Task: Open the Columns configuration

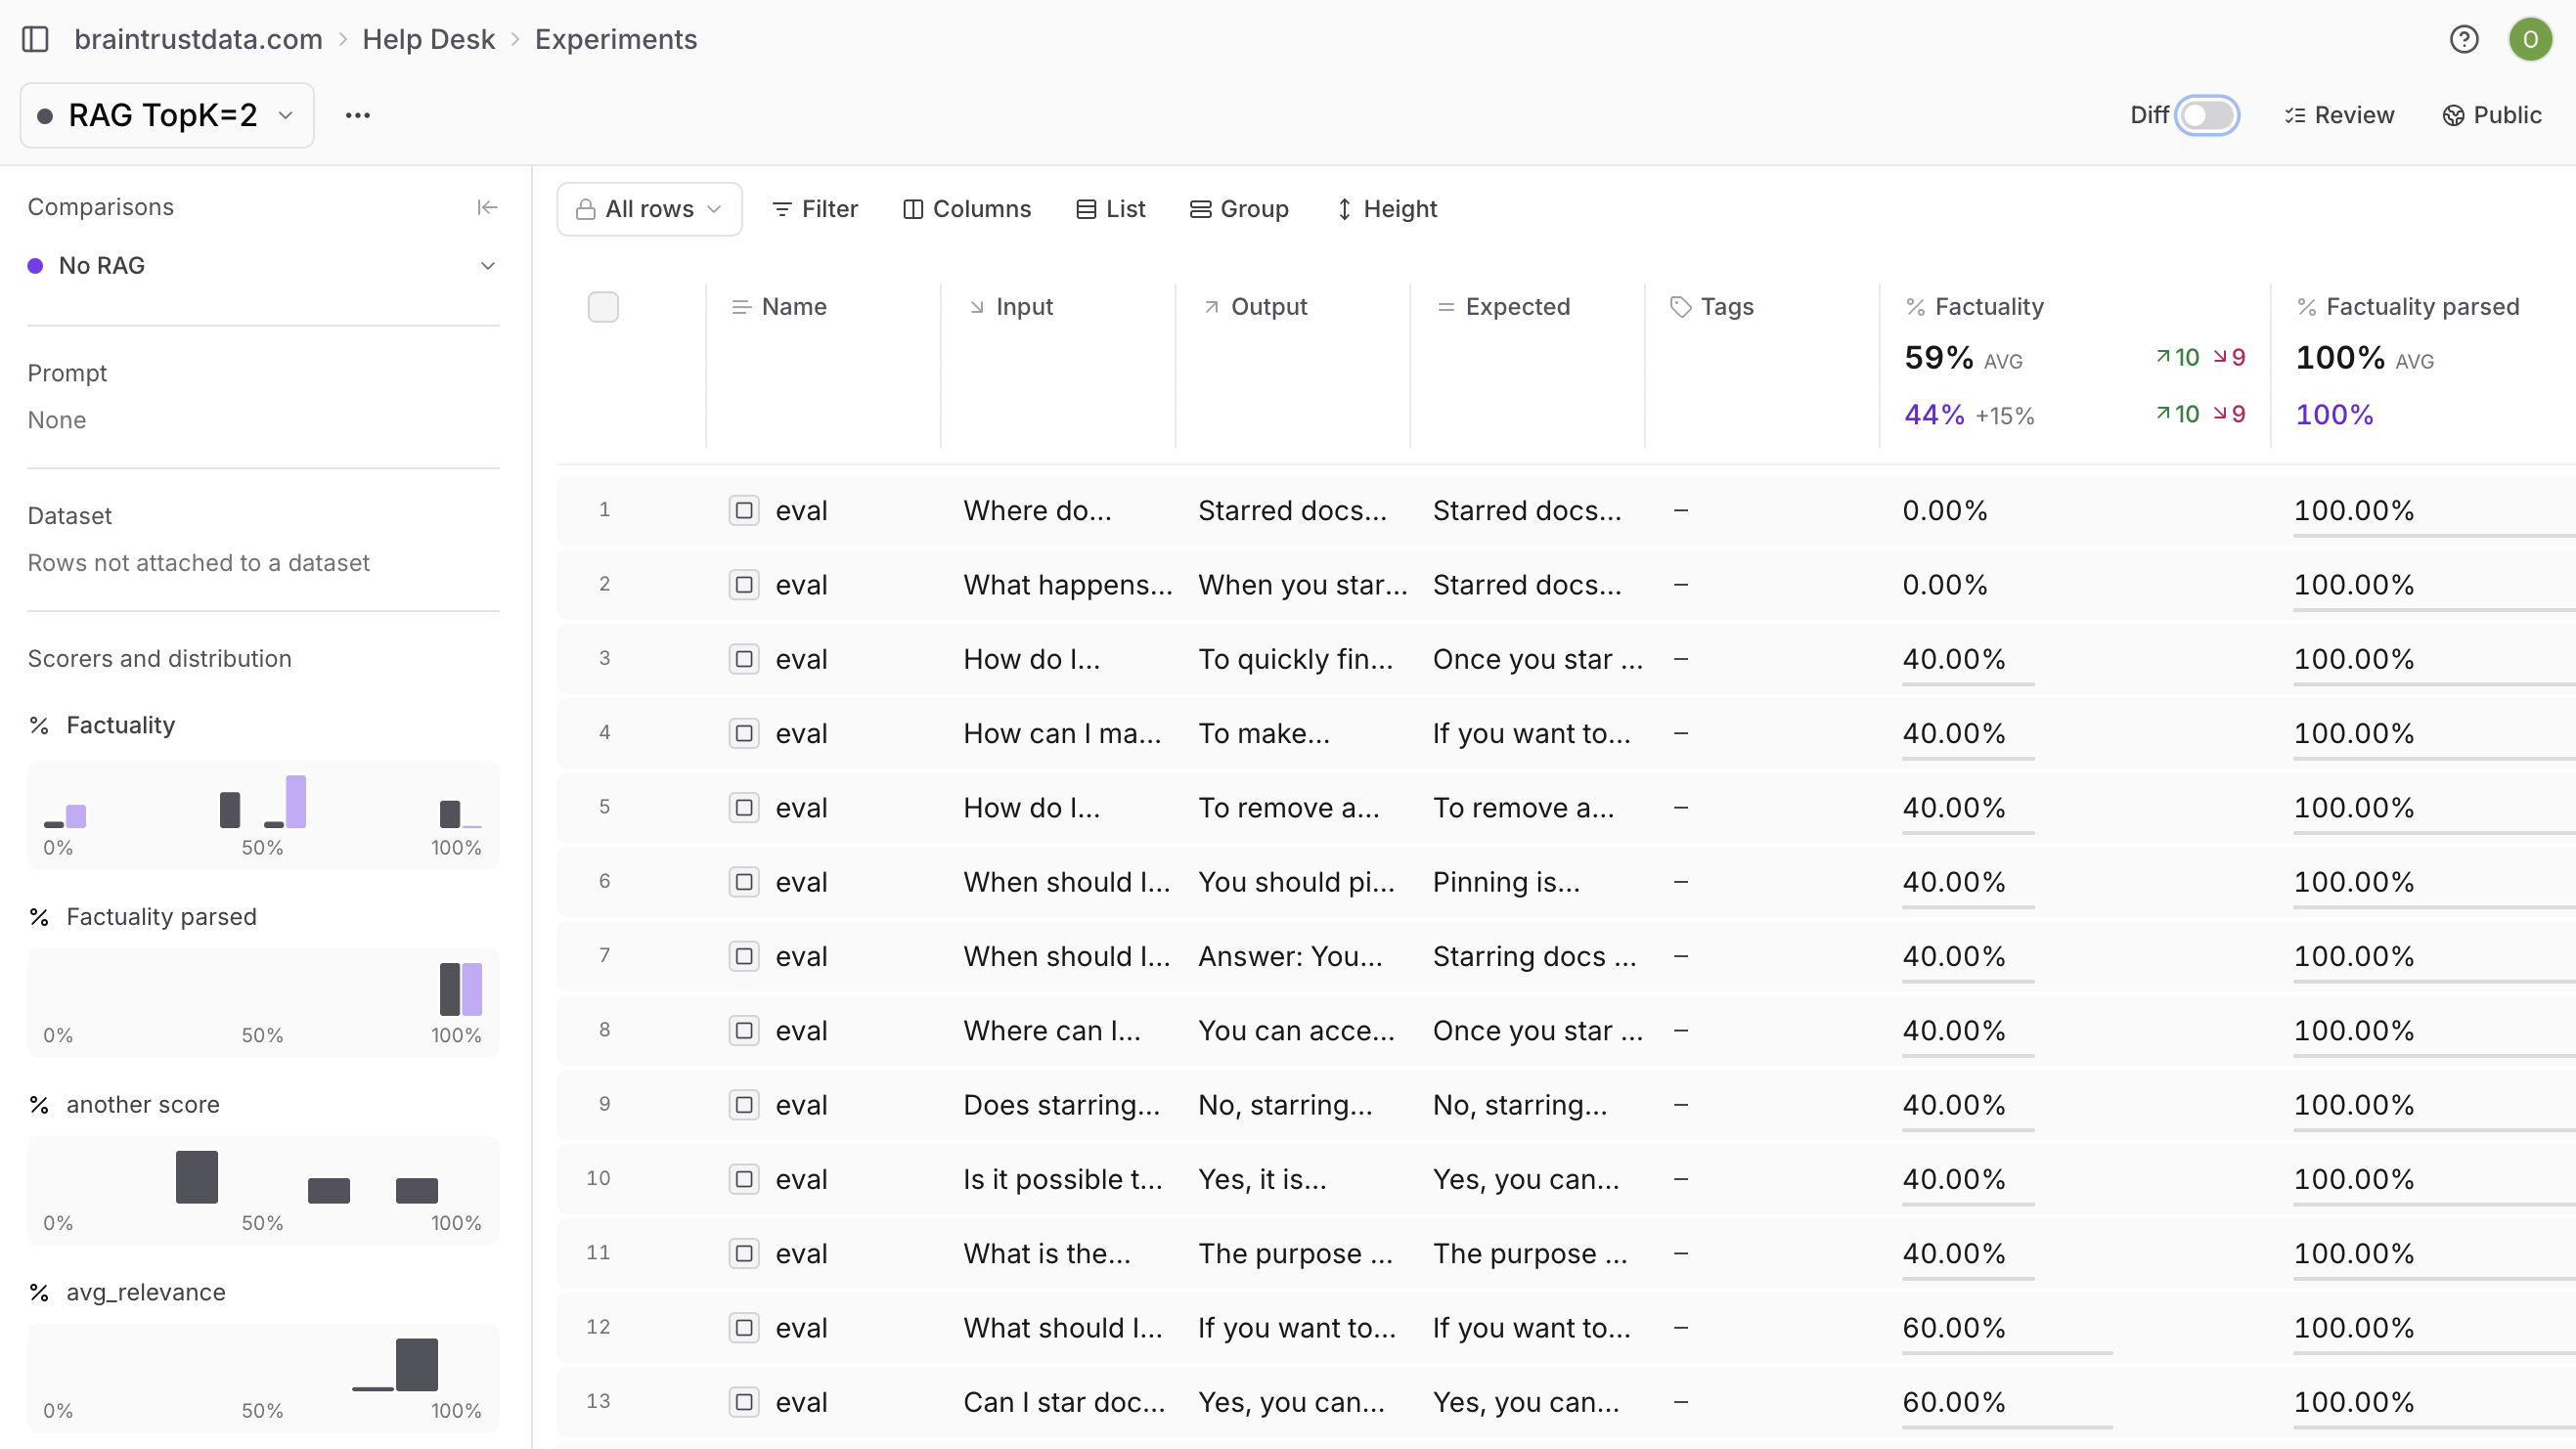Action: (x=966, y=209)
